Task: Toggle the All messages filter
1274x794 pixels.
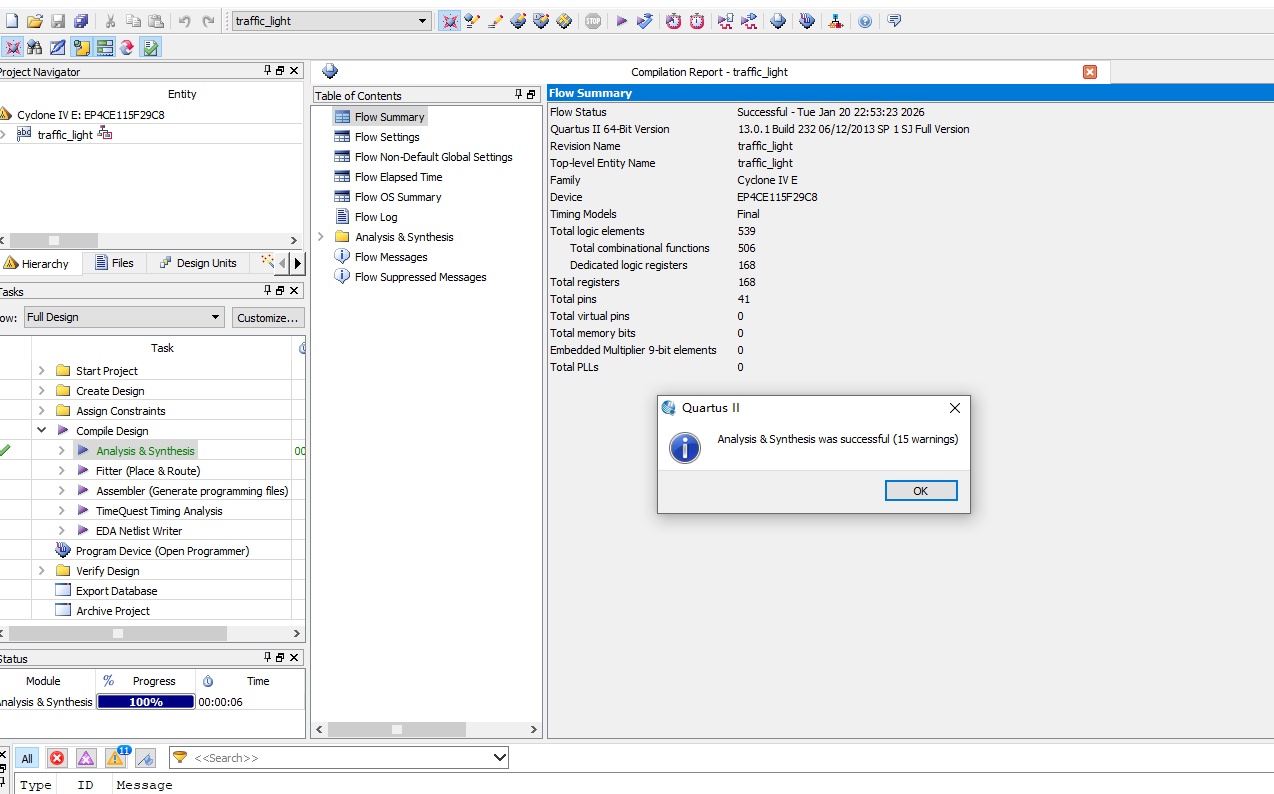Action: [x=27, y=758]
